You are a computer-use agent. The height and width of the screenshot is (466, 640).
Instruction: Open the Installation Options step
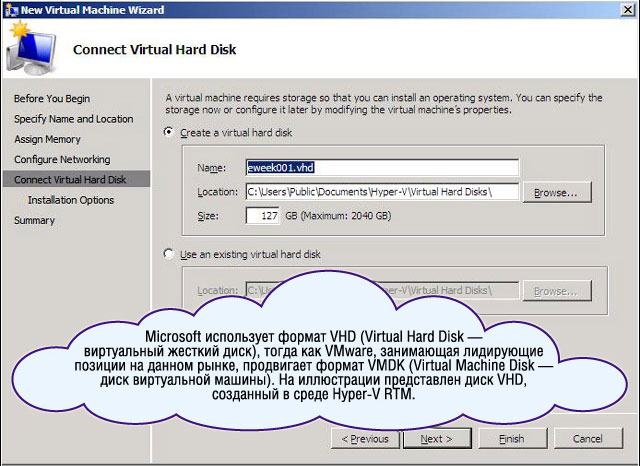tap(71, 200)
